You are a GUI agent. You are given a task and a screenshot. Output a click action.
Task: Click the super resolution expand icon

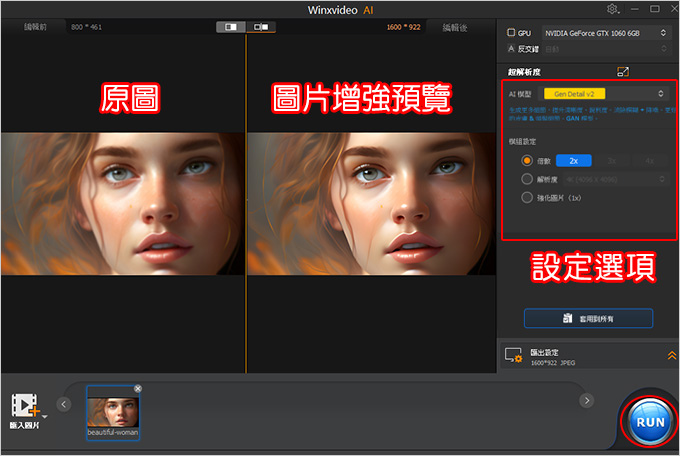[x=623, y=72]
